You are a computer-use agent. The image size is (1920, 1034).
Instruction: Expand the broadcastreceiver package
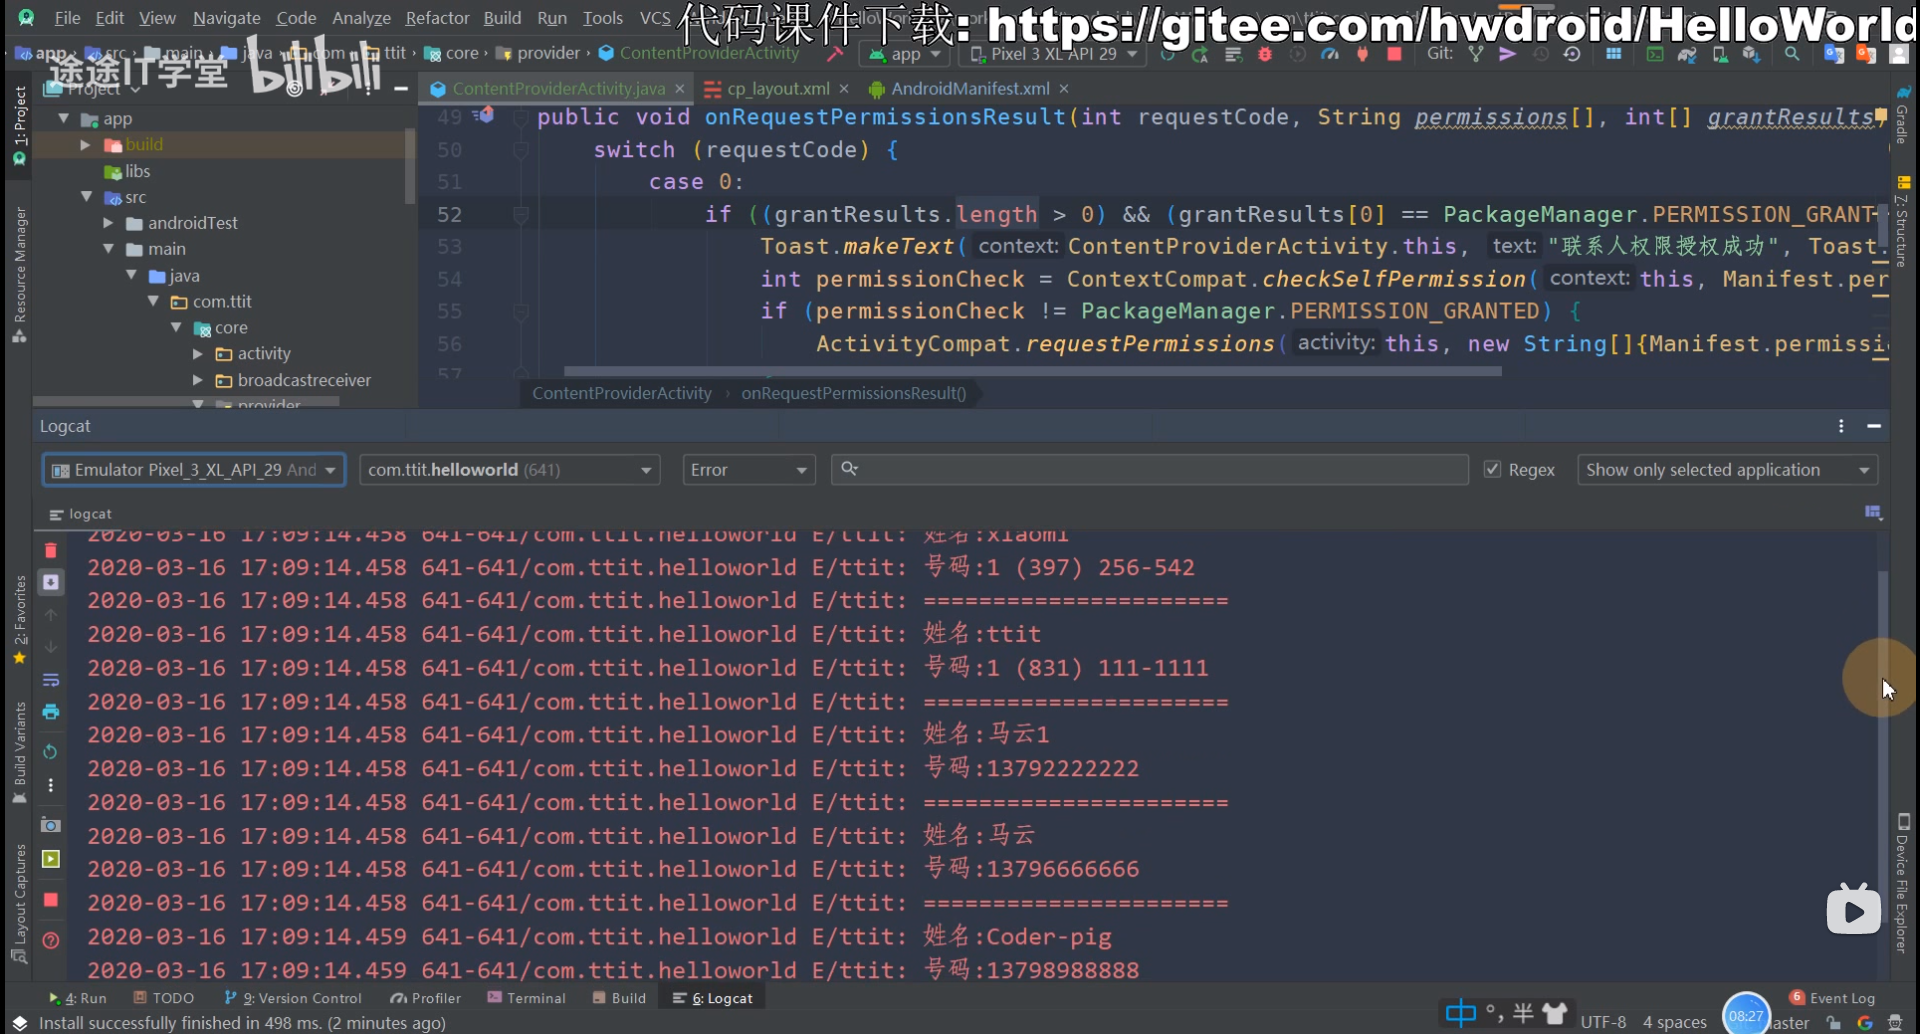(x=198, y=380)
